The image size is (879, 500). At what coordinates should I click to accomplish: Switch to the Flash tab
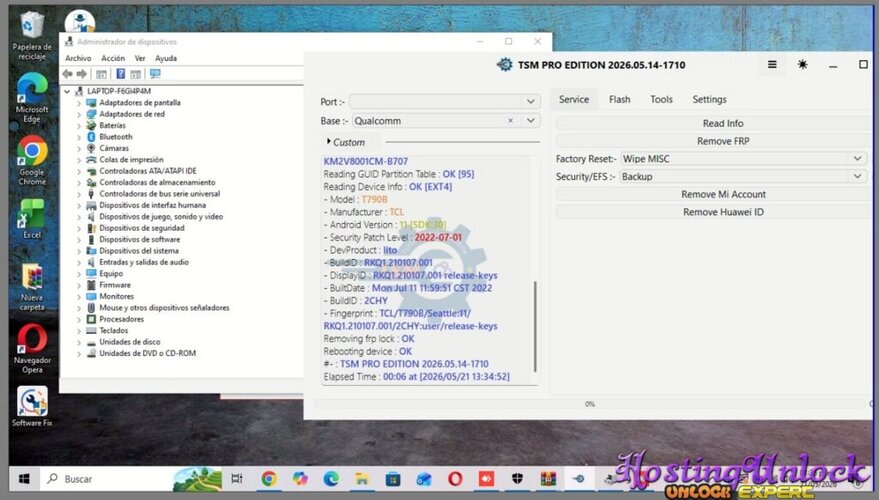click(619, 99)
